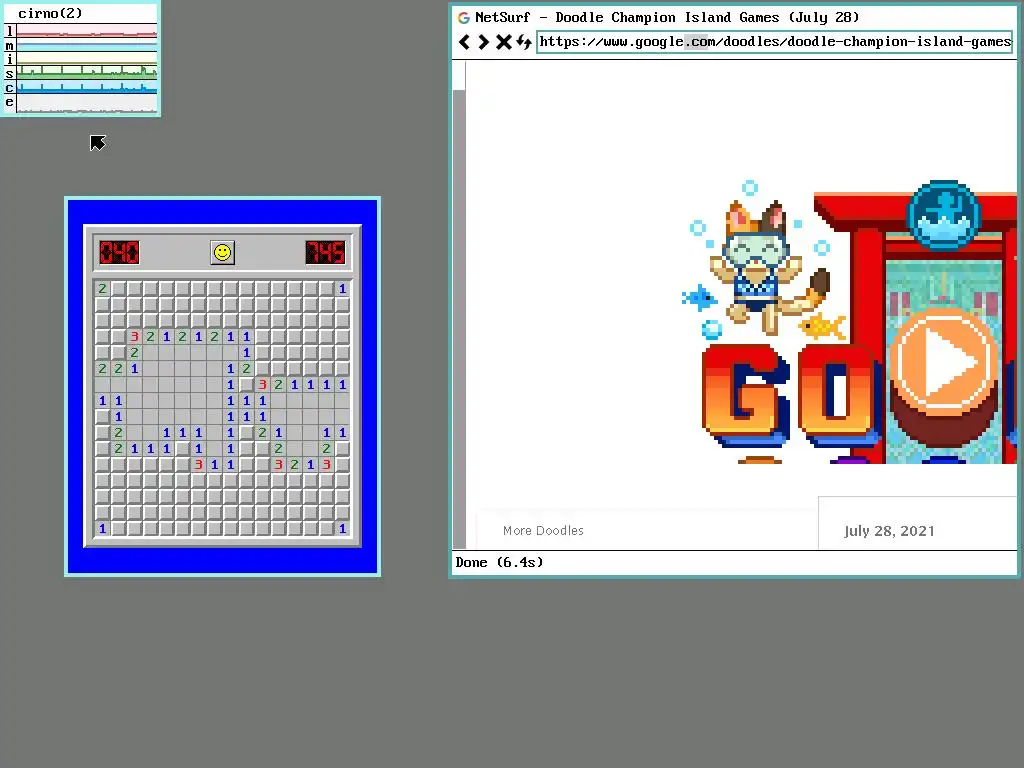Focus the NetSurf URL address field
Image resolution: width=1024 pixels, height=768 pixels.
[x=775, y=42]
